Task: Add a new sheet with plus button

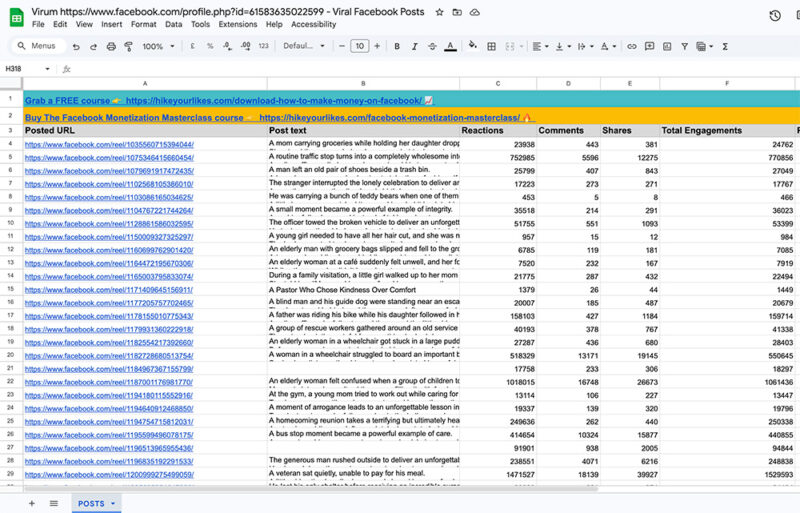Action: pyautogui.click(x=31, y=503)
